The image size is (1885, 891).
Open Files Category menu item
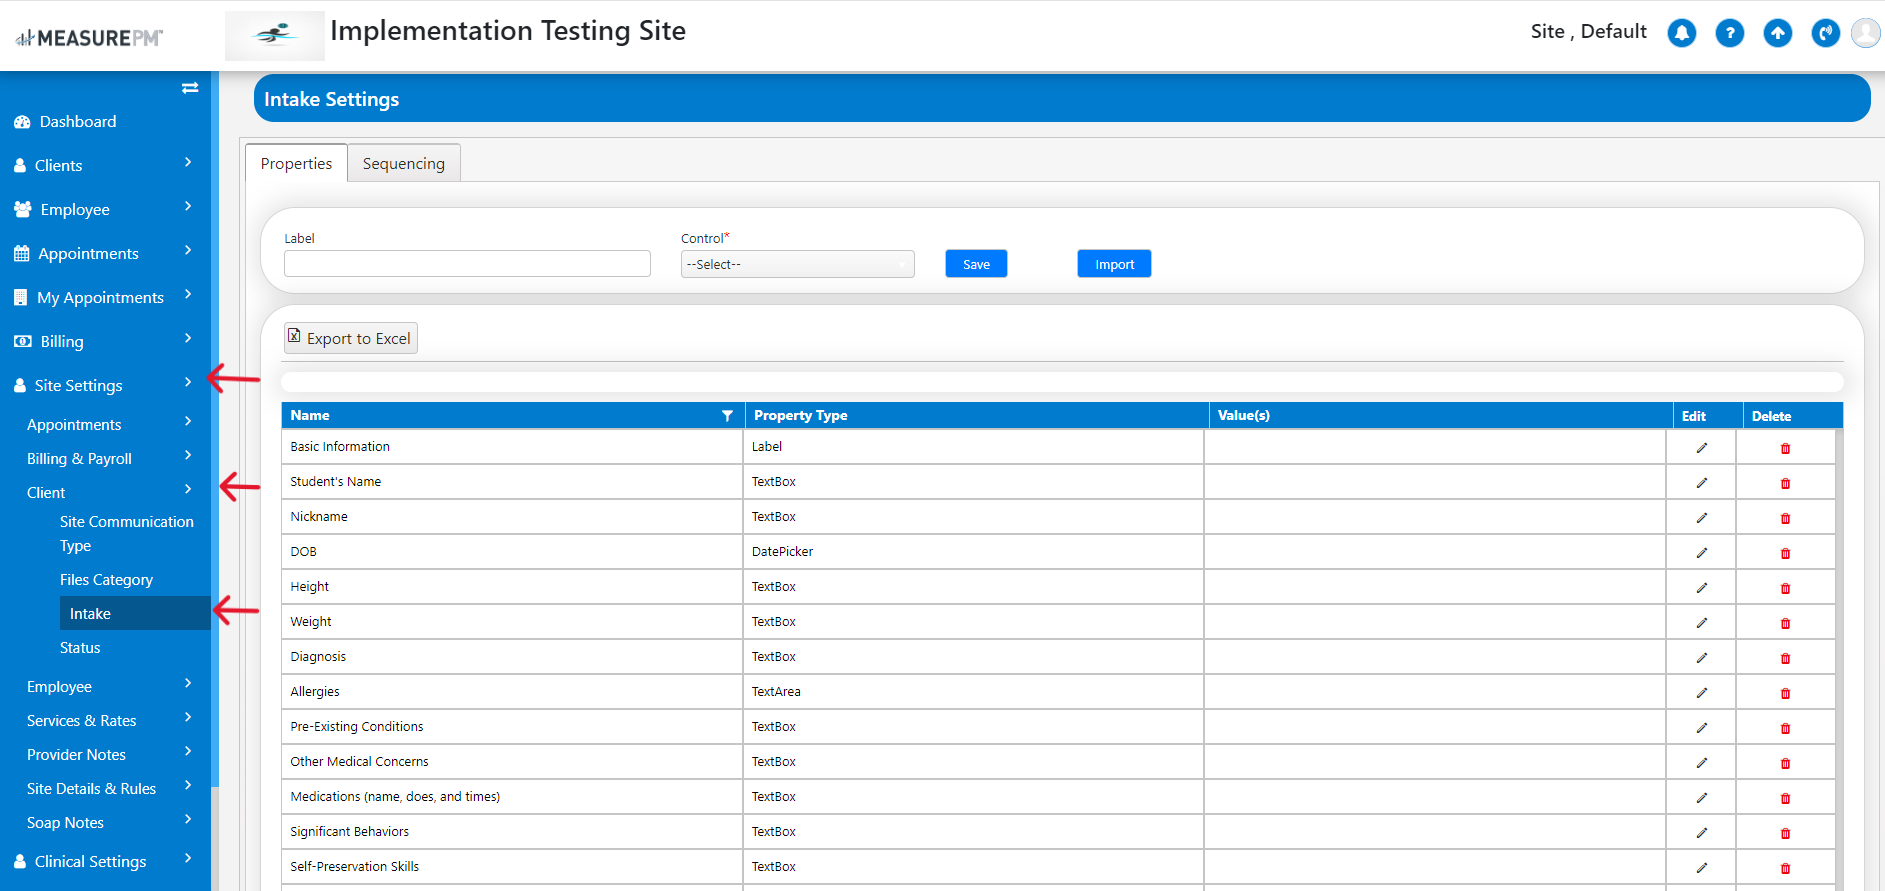pyautogui.click(x=106, y=579)
